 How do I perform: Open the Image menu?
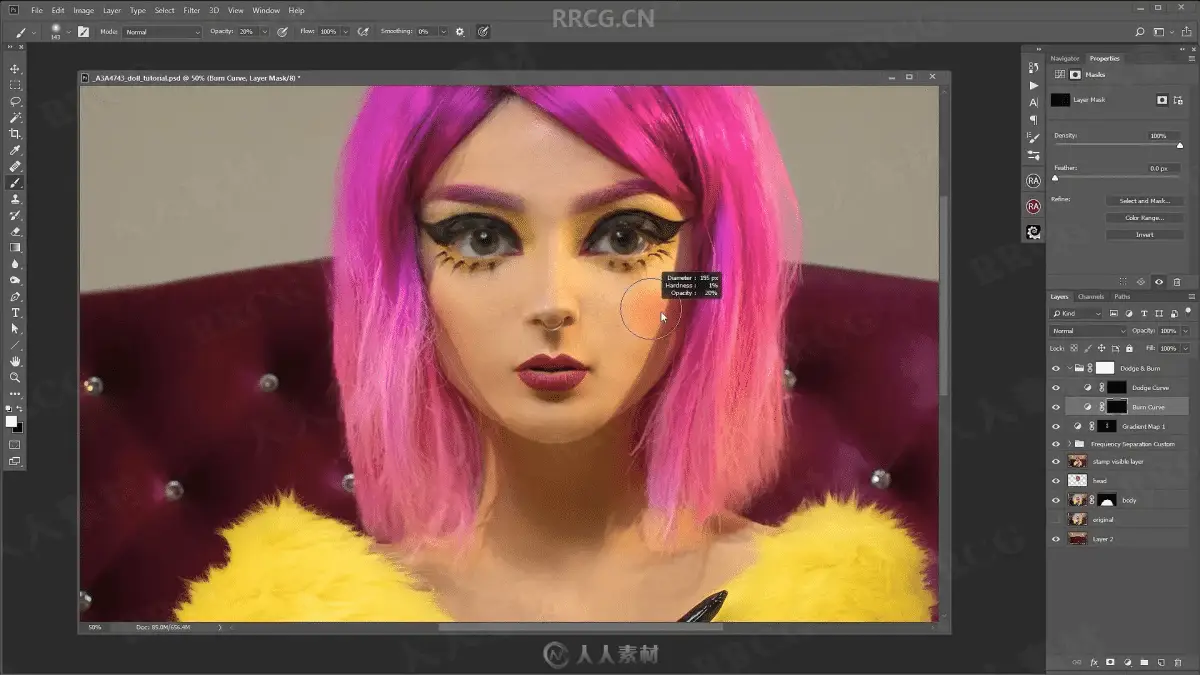point(84,10)
